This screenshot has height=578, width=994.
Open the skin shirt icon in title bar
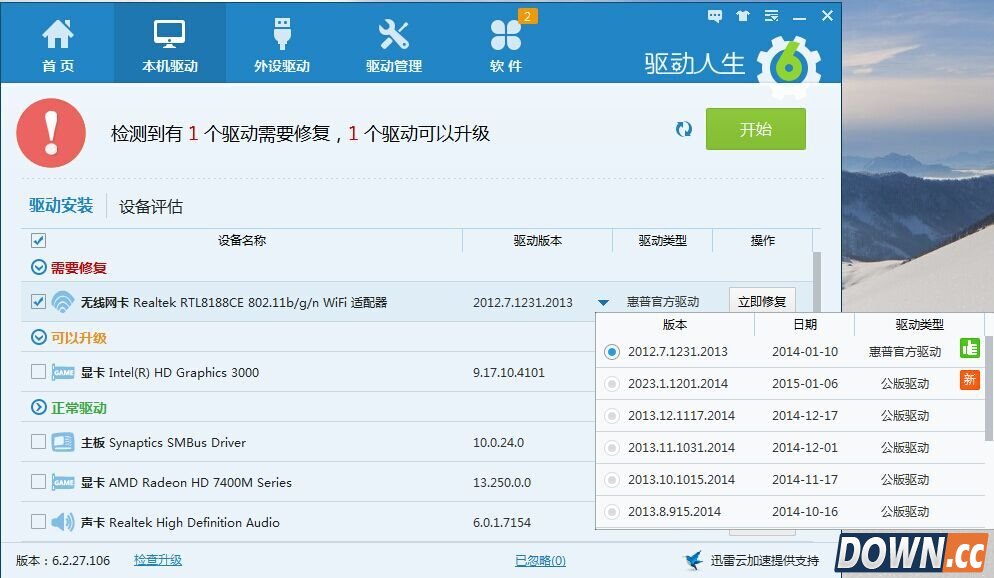coord(742,16)
